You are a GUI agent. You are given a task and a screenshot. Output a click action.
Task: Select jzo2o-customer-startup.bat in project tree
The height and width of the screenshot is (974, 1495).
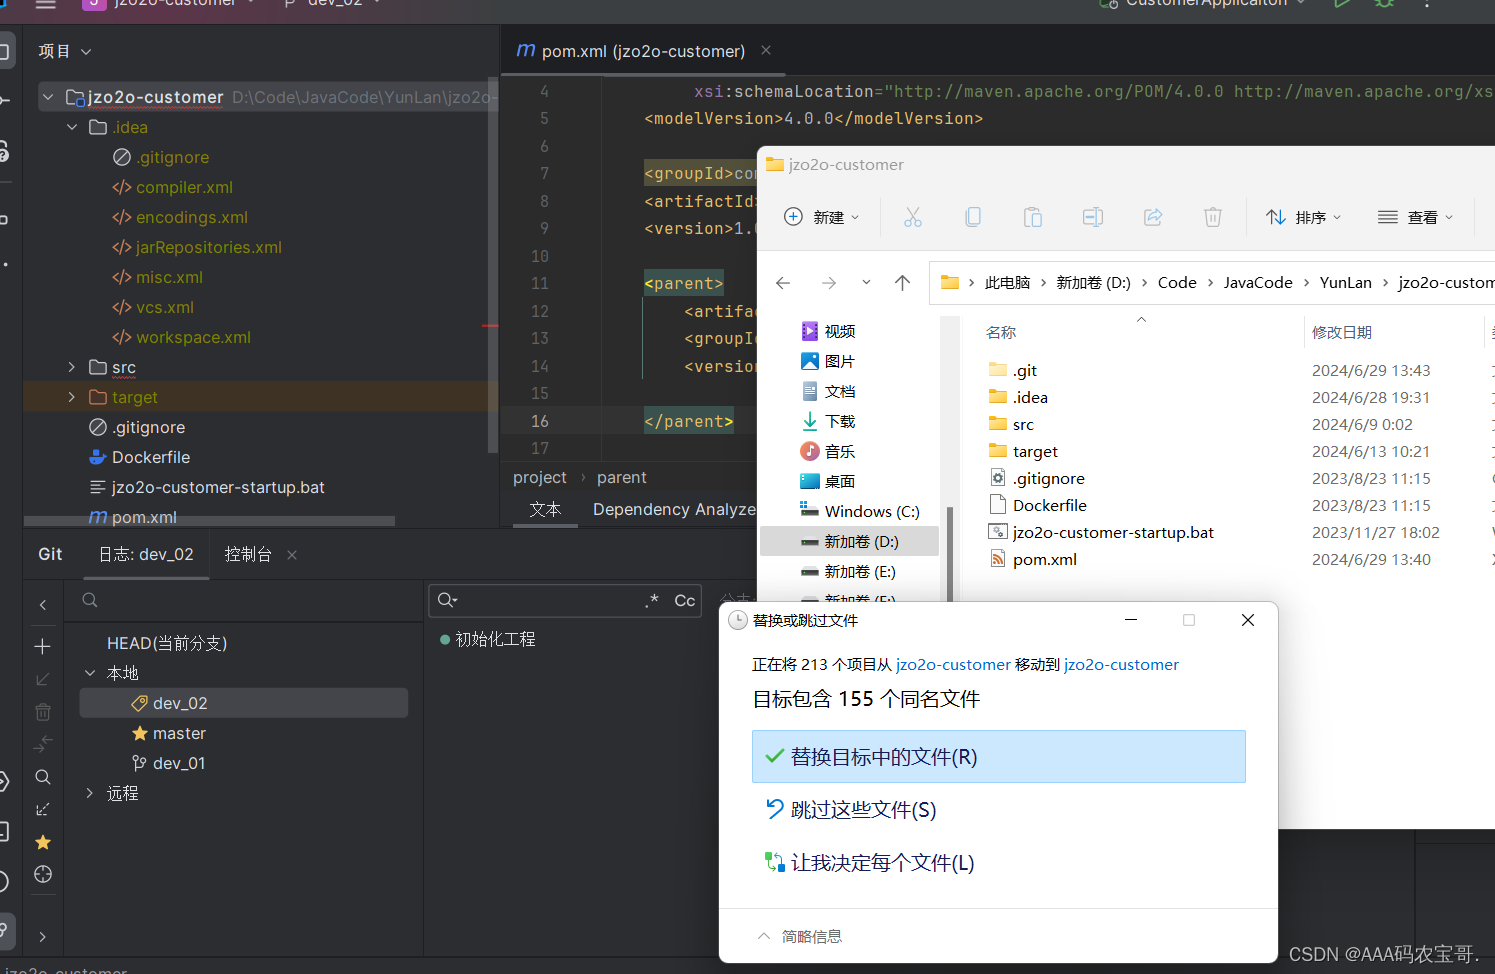pos(218,487)
